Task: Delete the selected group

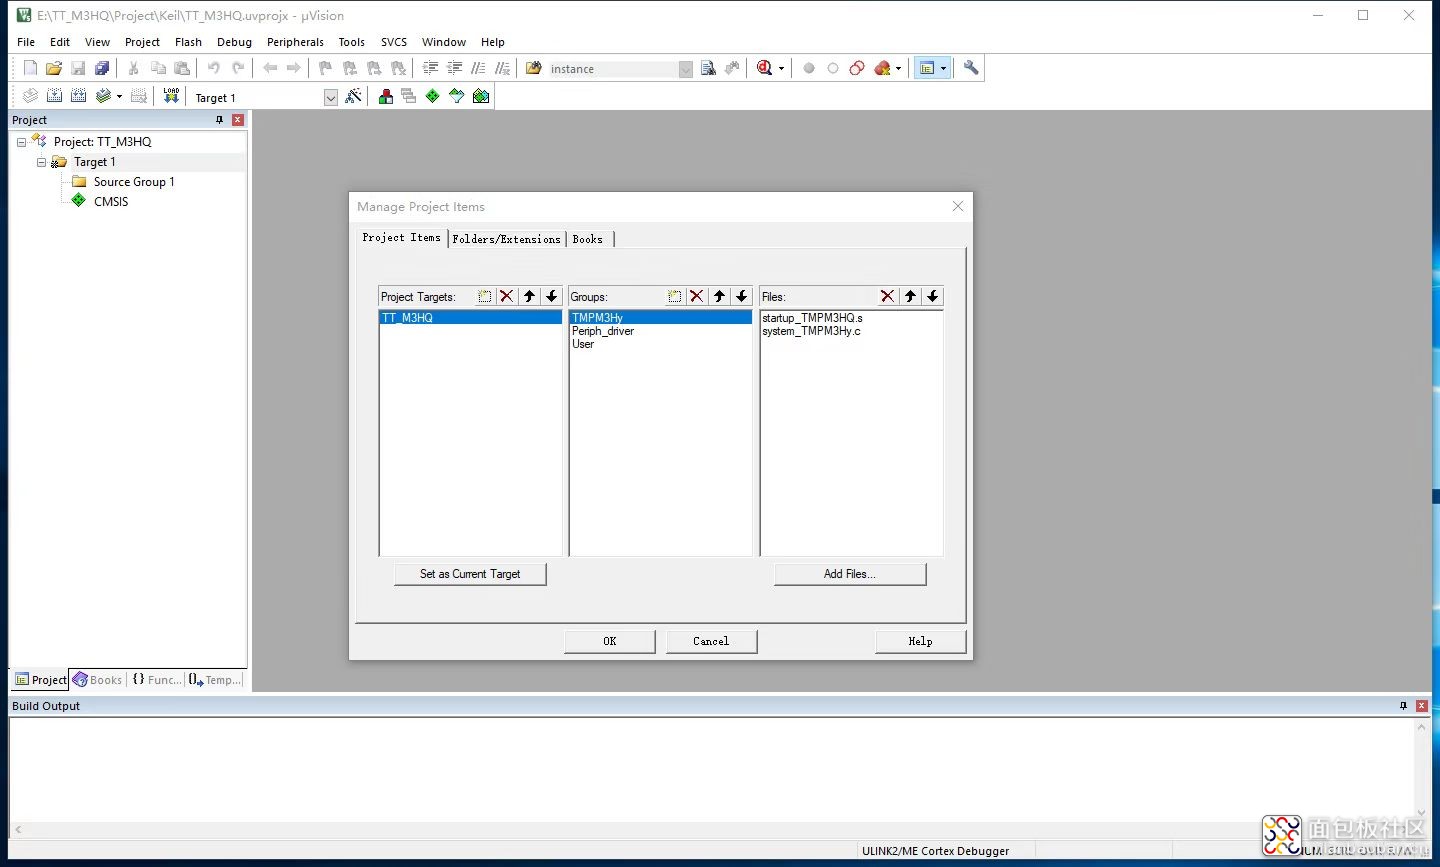Action: tap(697, 296)
